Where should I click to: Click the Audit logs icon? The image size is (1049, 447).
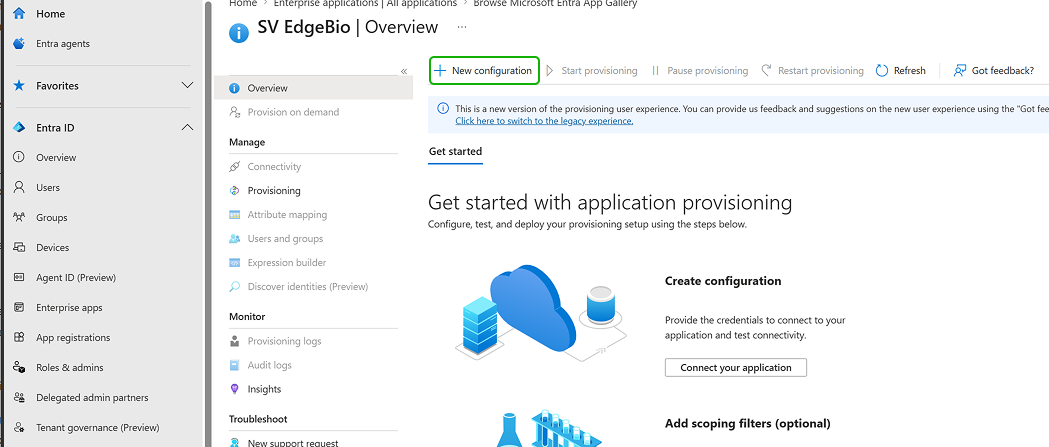(234, 365)
